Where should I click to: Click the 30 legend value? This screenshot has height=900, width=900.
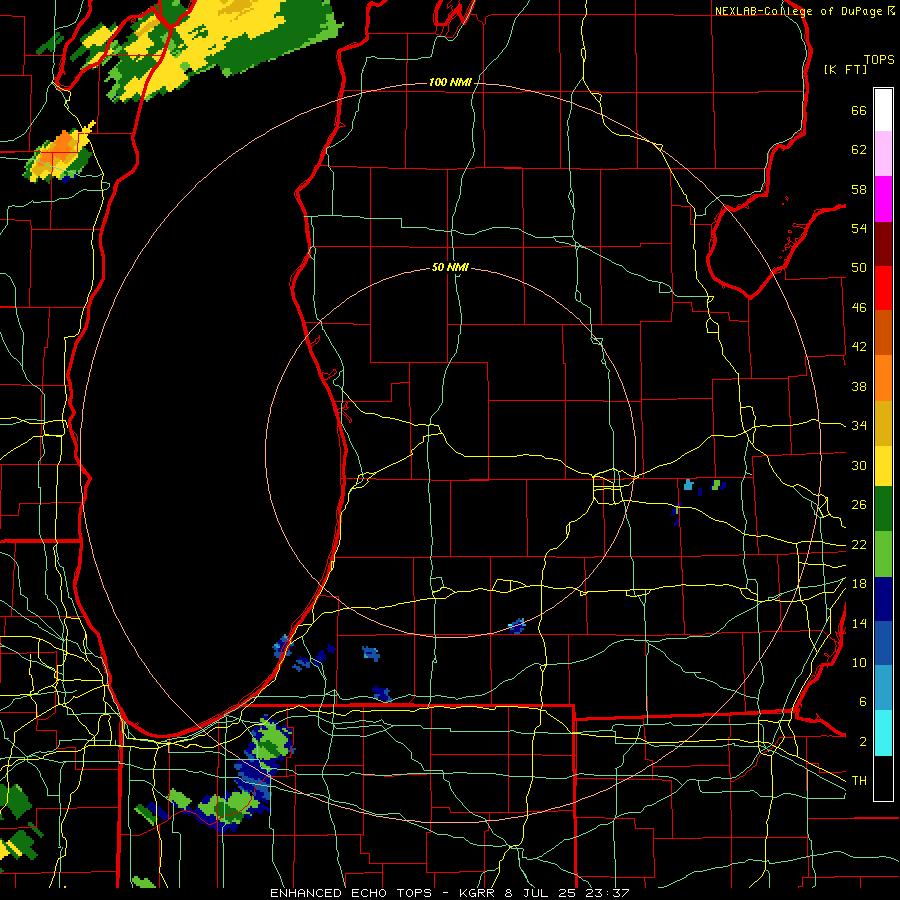coord(859,465)
